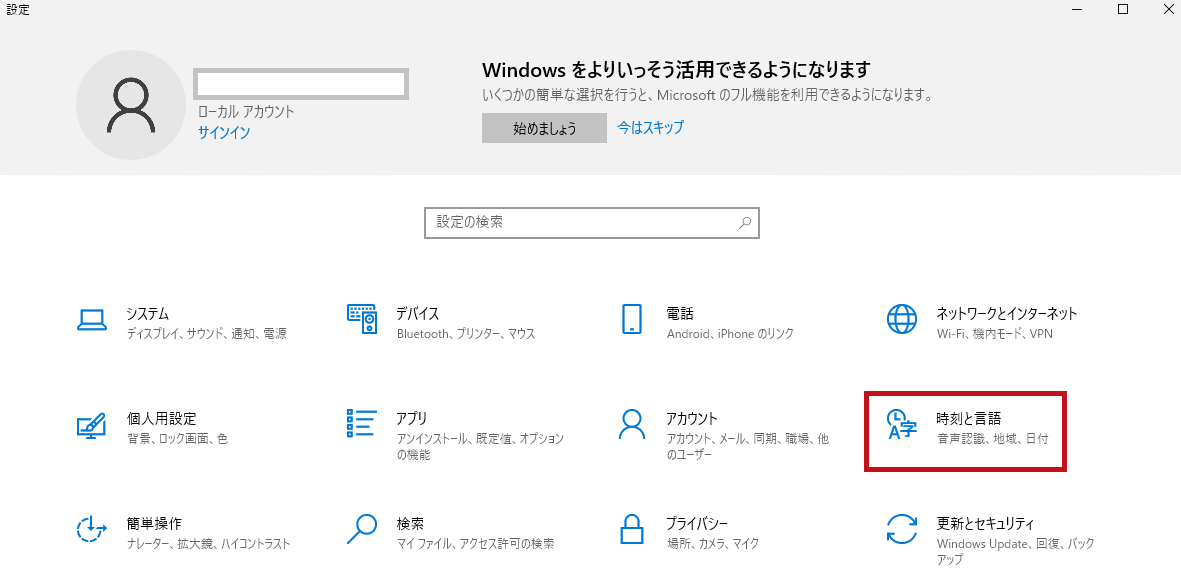Open the 検索 magnifier category icon
Image resolution: width=1181 pixels, height=575 pixels.
click(x=362, y=529)
